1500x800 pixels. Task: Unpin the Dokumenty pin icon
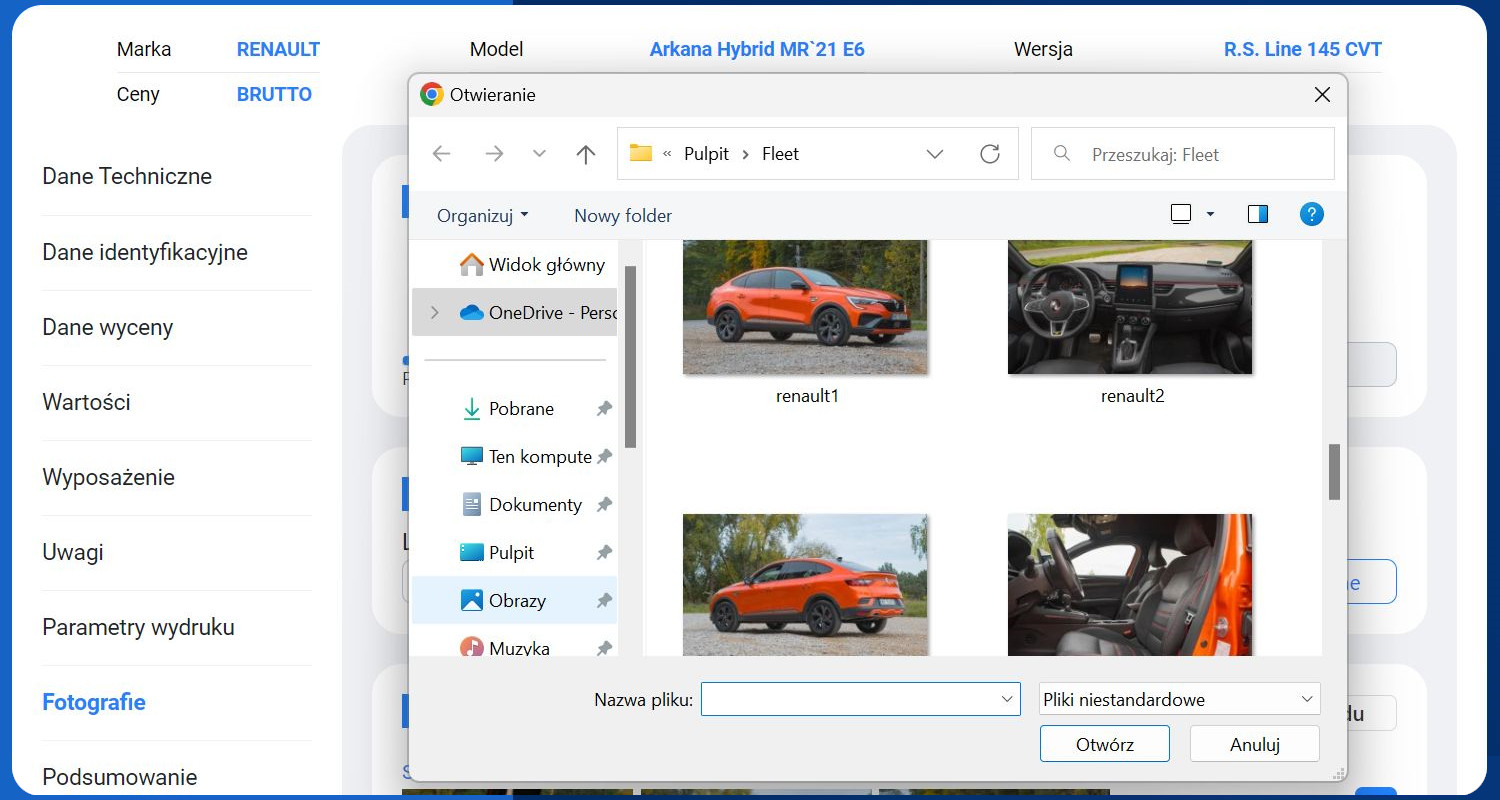pos(604,505)
